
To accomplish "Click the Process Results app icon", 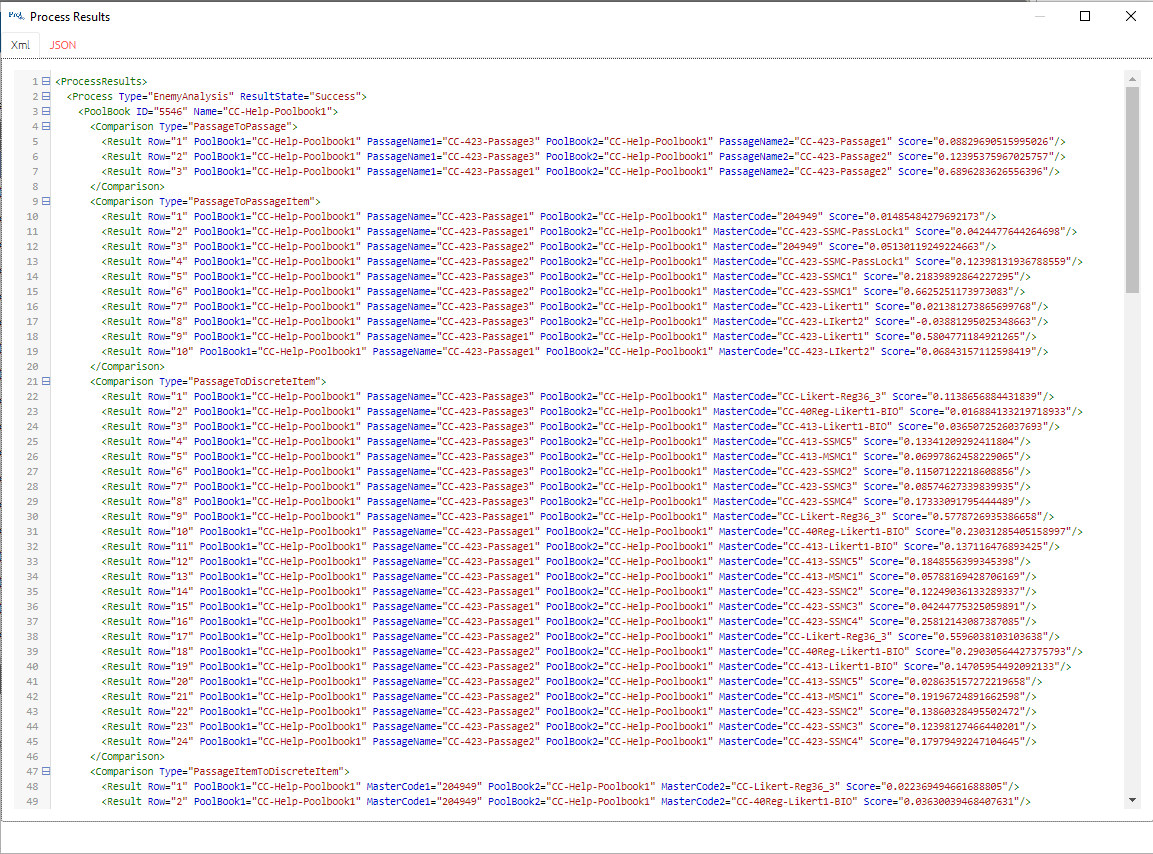I will (15, 16).
